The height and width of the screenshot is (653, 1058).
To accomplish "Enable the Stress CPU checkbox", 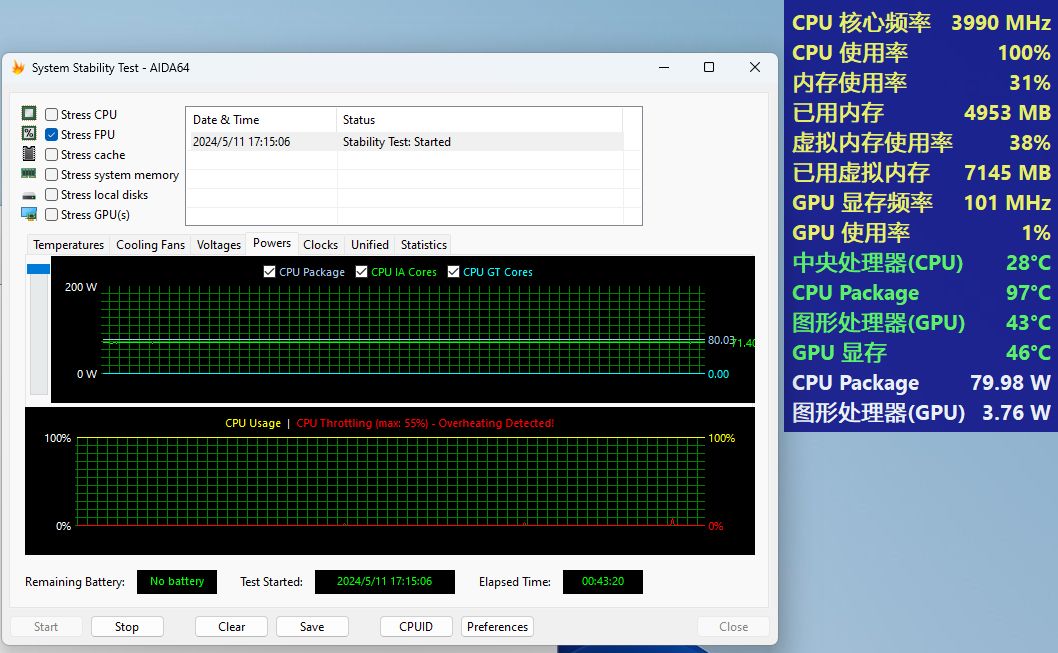I will click(x=51, y=115).
